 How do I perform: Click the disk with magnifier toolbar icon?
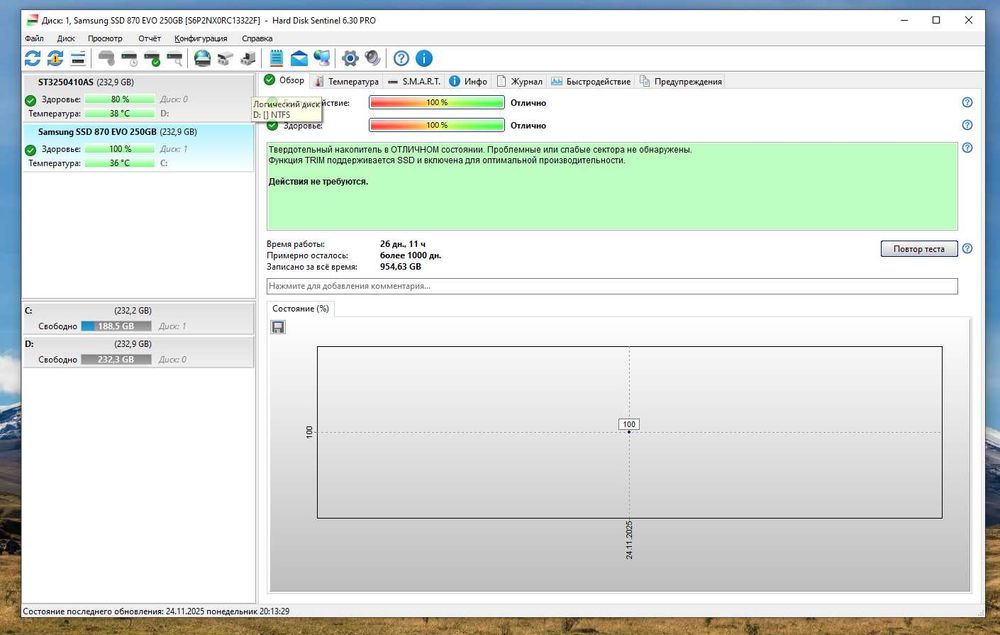[174, 59]
